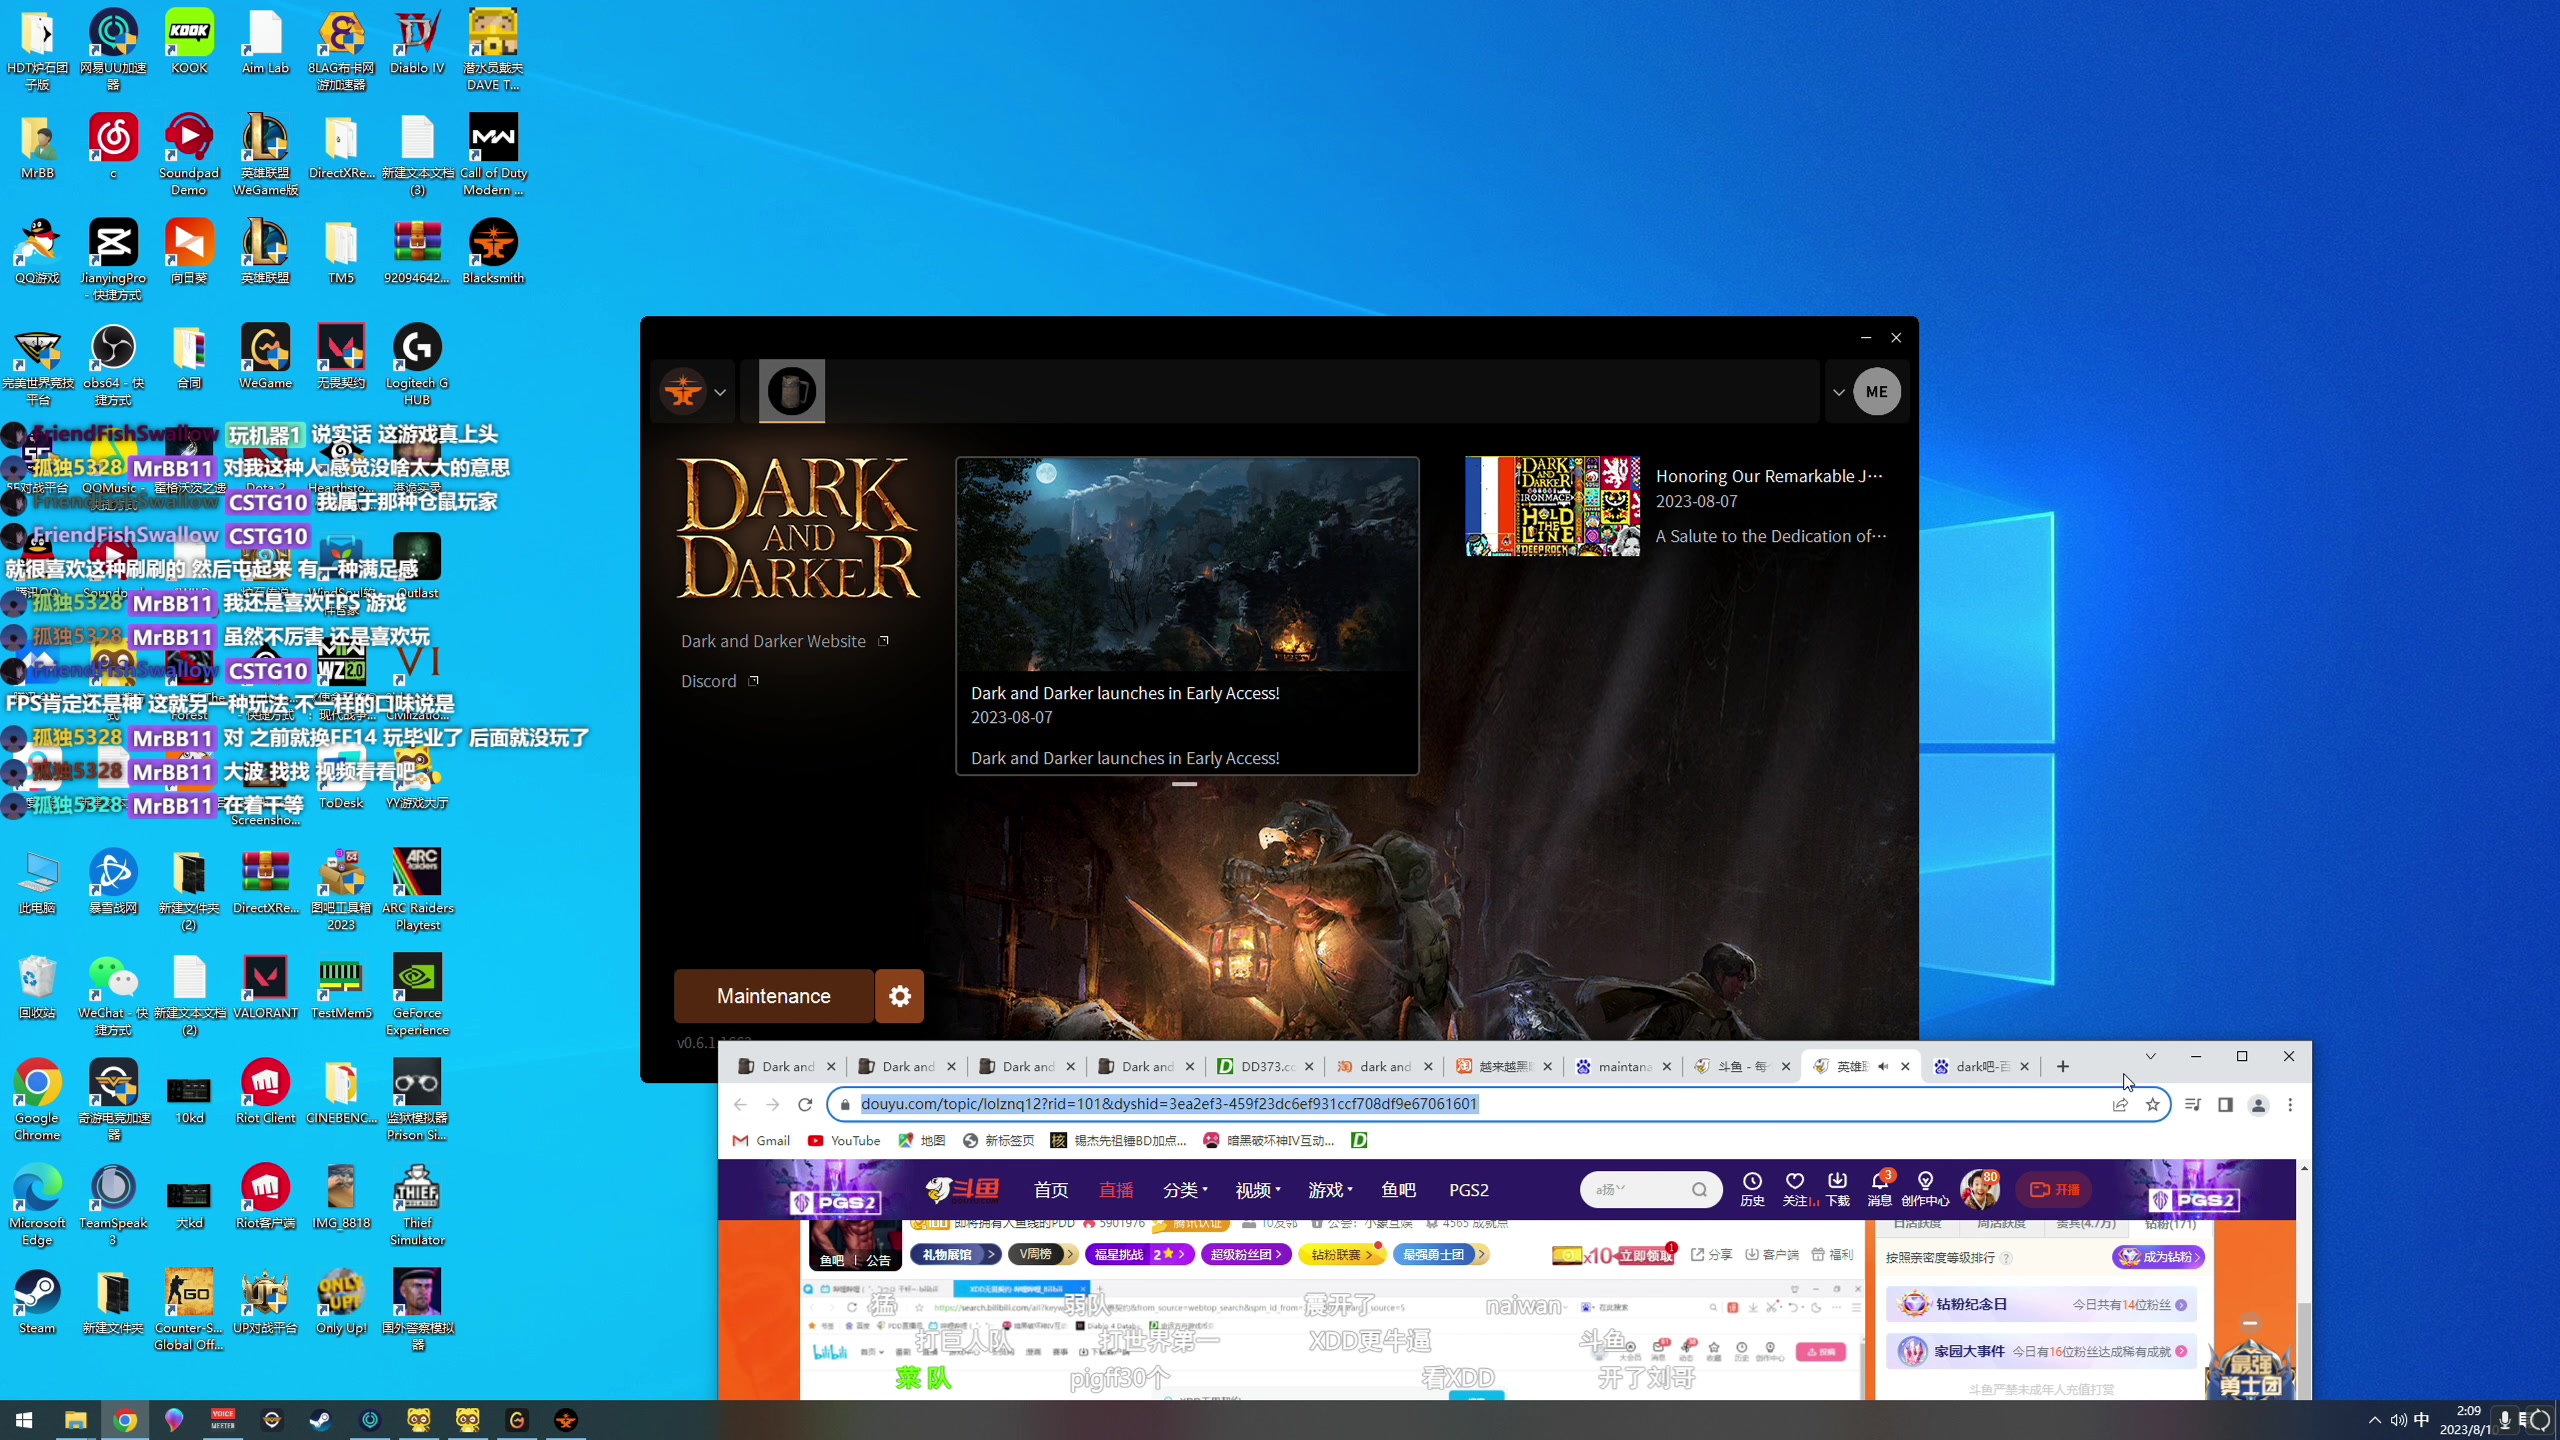2560x1440 pixels.
Task: Open the Discord link in the launcher
Action: 720,681
